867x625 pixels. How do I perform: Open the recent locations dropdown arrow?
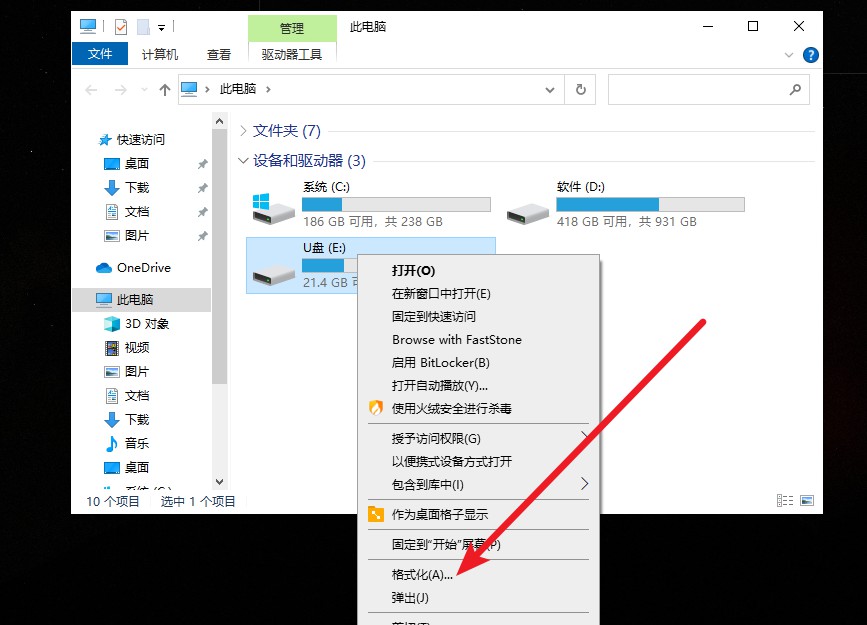coord(144,90)
